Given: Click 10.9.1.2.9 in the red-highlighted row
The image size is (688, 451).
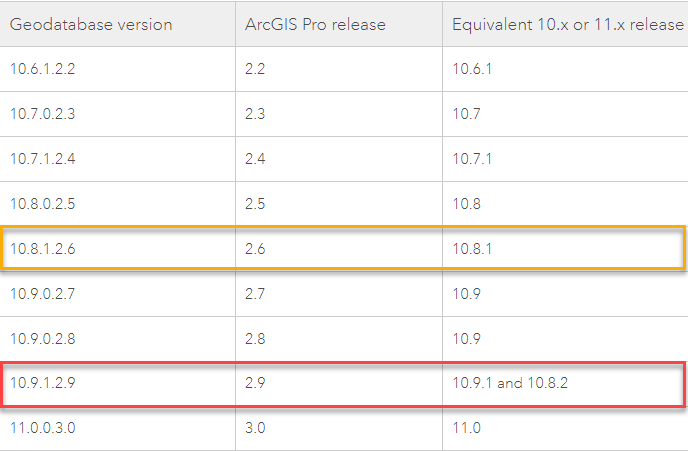Looking at the screenshot, I should [42, 383].
